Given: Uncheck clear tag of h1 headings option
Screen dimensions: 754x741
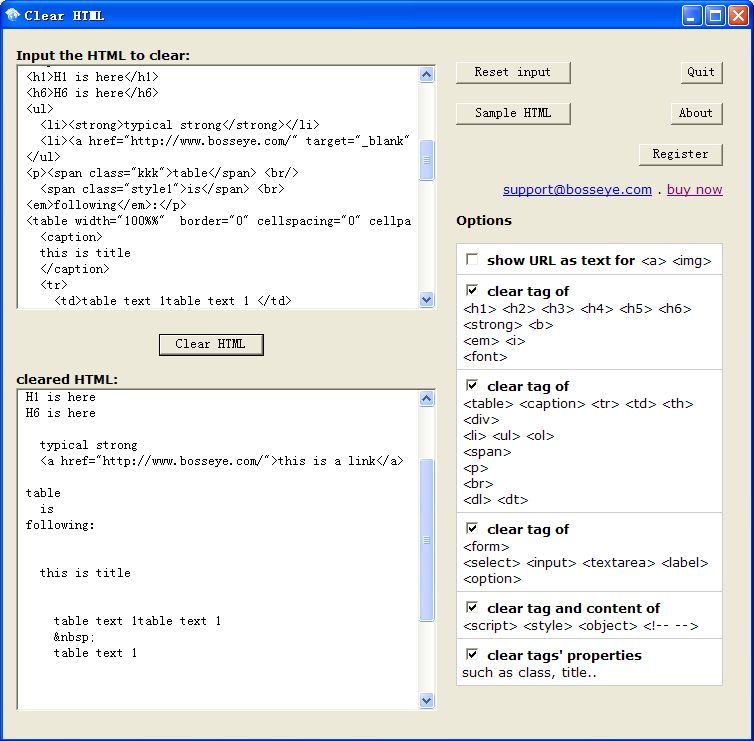Looking at the screenshot, I should (472, 291).
